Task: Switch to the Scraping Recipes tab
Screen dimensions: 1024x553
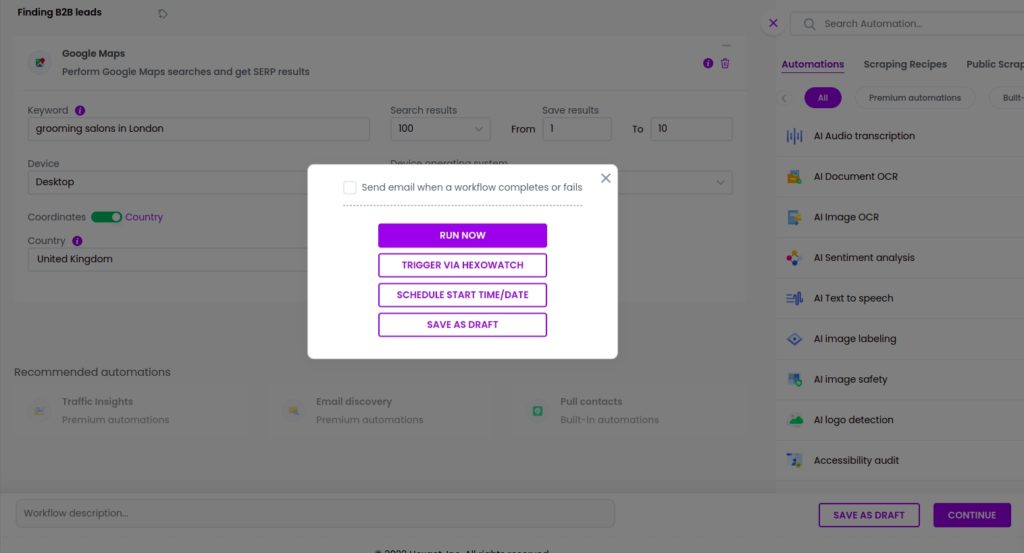Action: 905,65
